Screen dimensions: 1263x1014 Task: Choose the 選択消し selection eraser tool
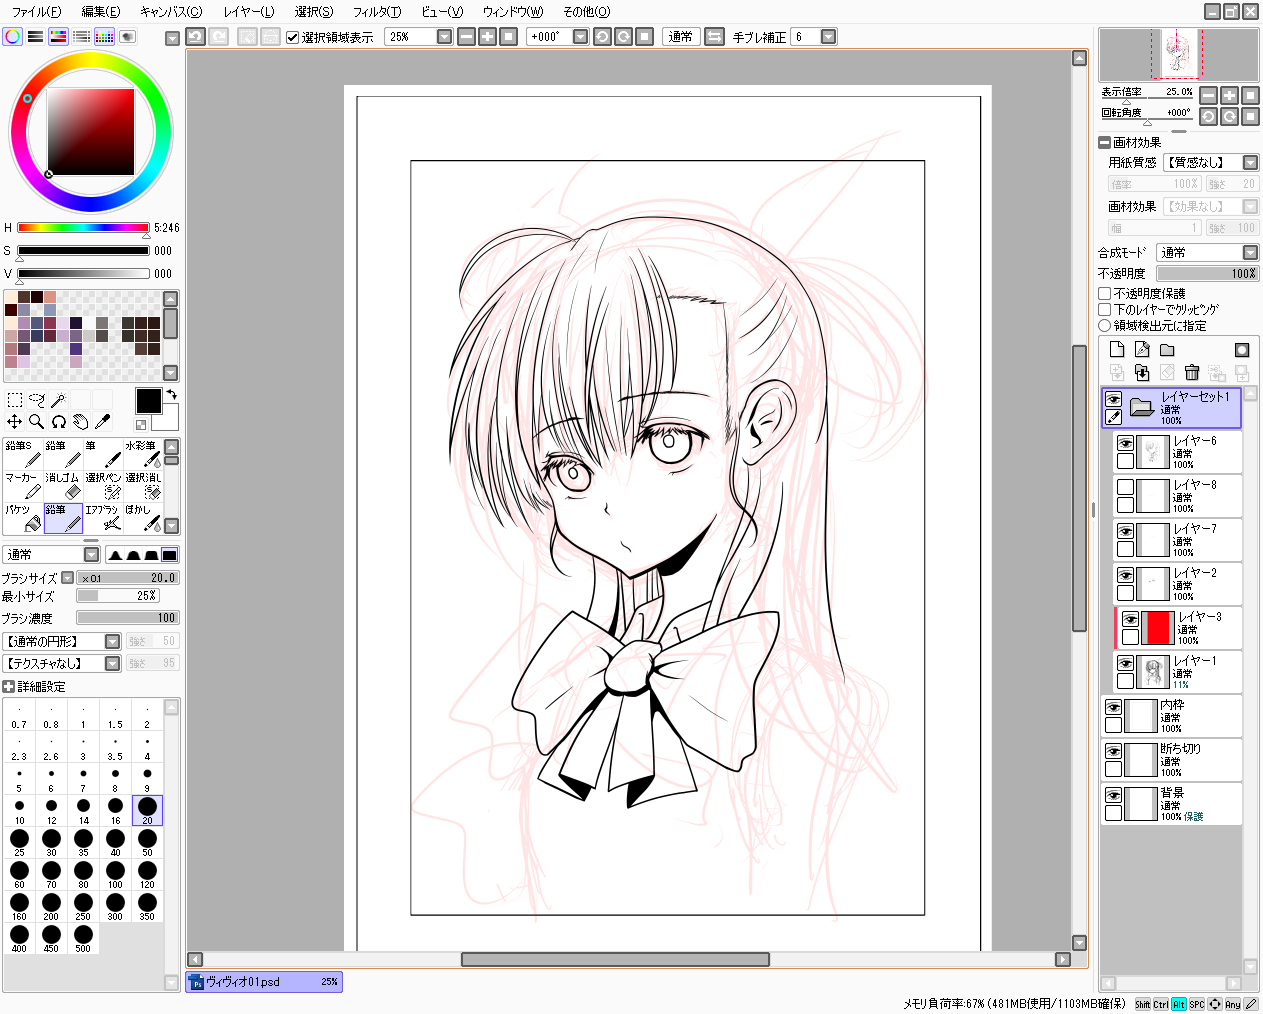[143, 486]
